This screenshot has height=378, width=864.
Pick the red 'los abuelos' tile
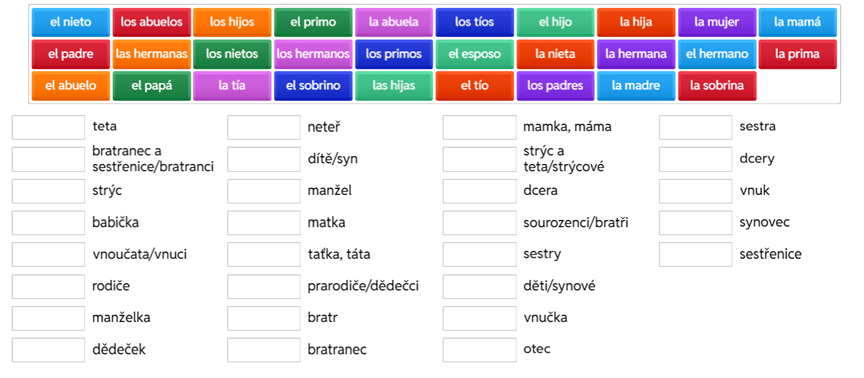(152, 23)
